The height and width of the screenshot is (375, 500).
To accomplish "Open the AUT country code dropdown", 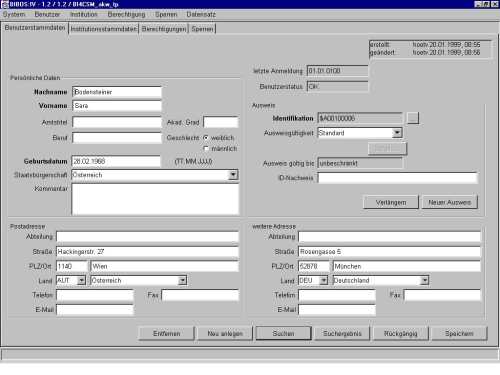I will (x=81, y=281).
